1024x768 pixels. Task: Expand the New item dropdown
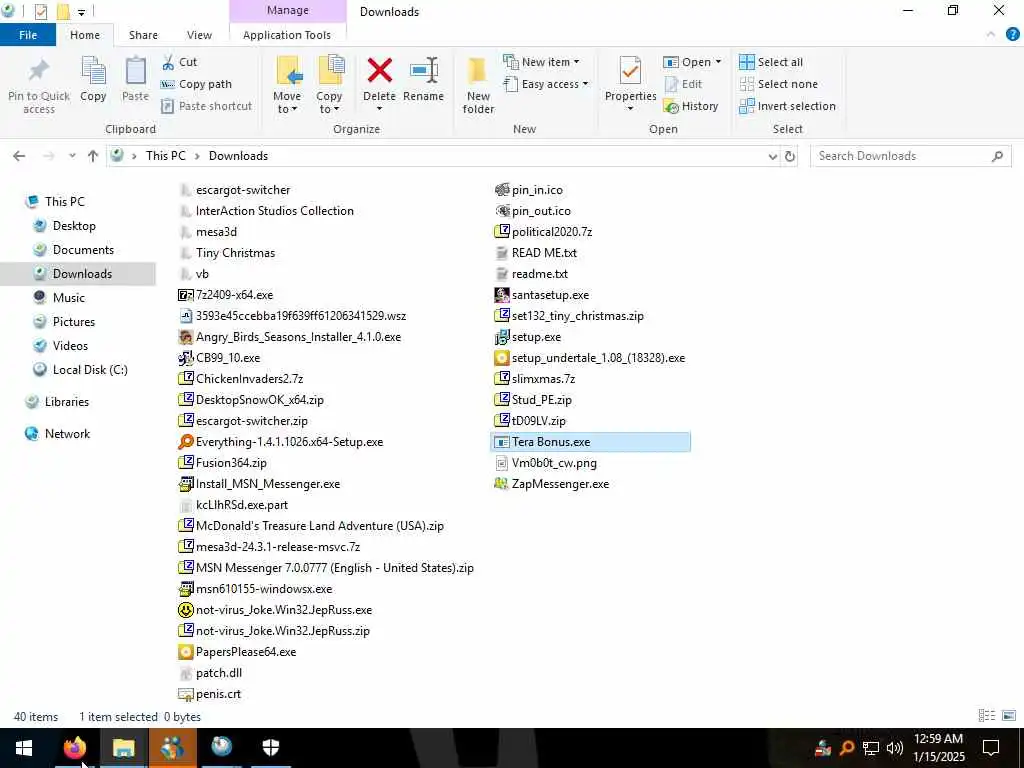(x=576, y=62)
